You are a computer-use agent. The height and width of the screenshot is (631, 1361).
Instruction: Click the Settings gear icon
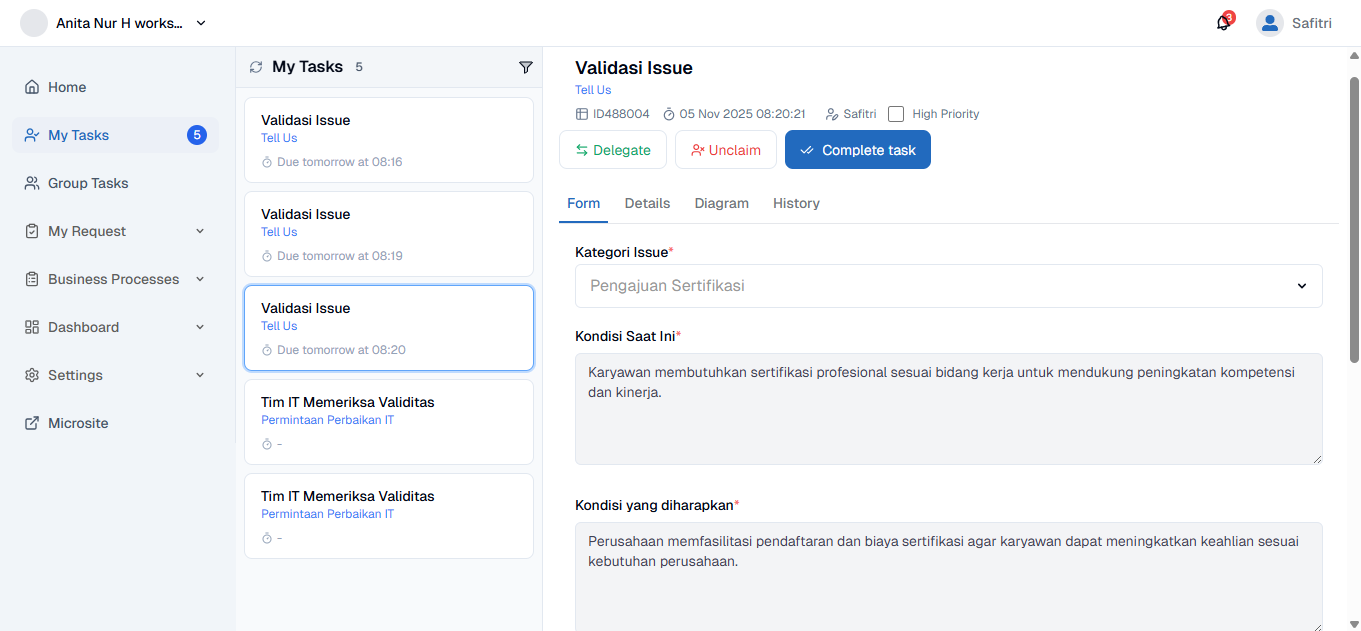point(32,375)
